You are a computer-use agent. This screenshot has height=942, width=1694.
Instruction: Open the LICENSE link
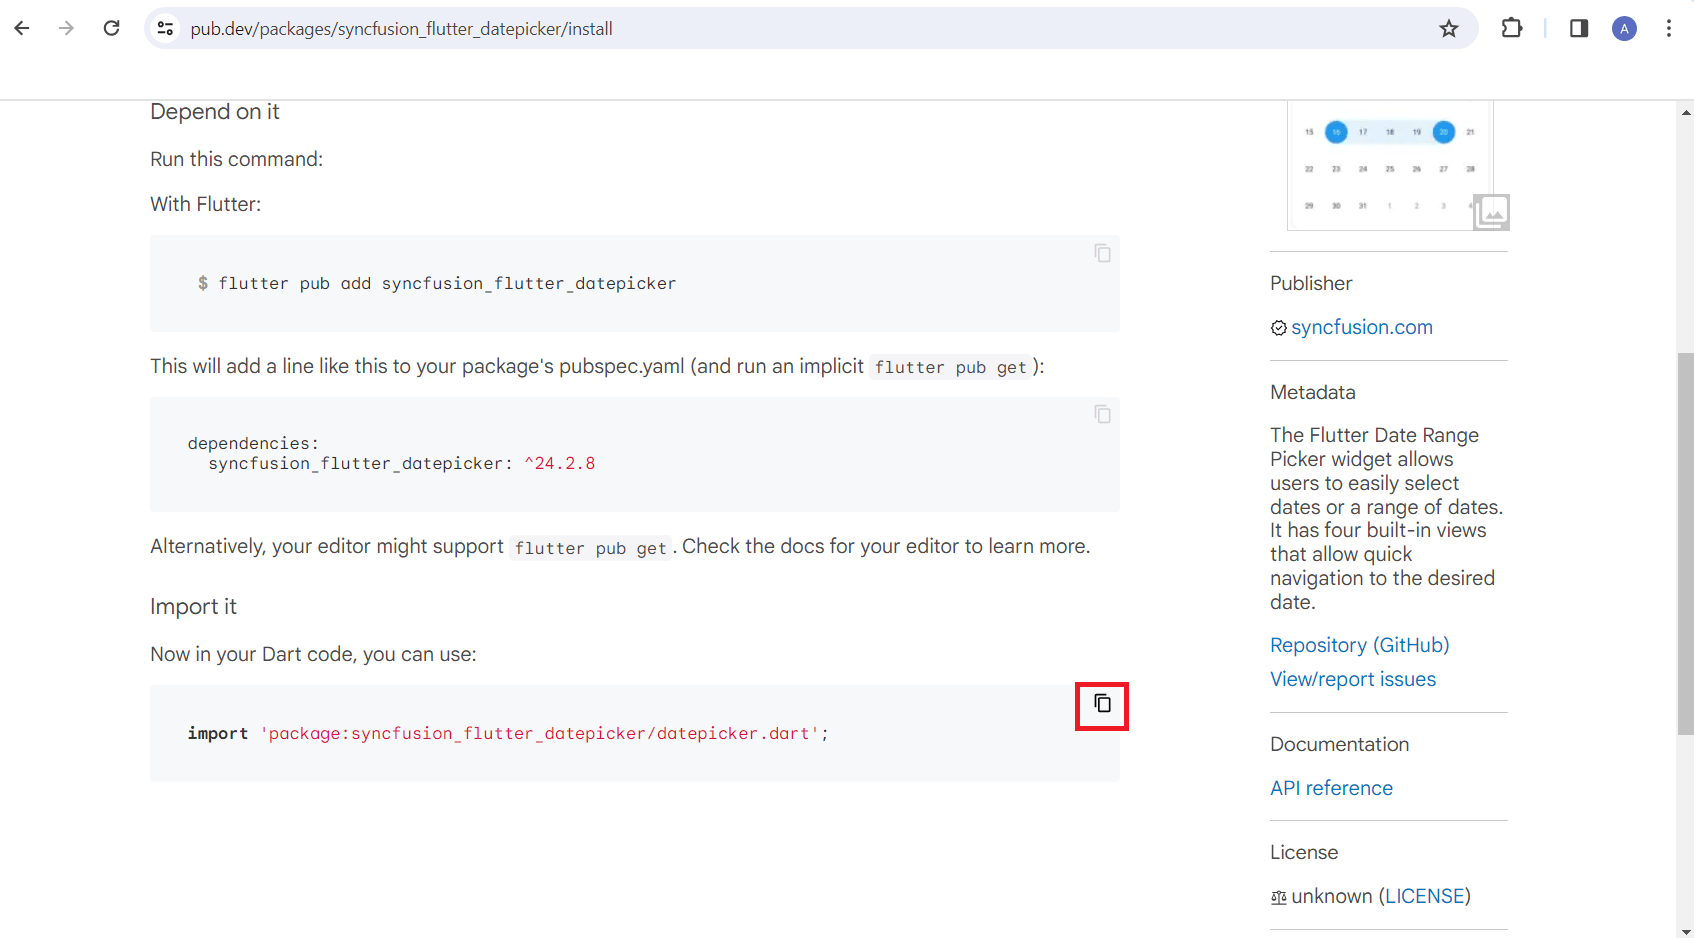(1427, 896)
